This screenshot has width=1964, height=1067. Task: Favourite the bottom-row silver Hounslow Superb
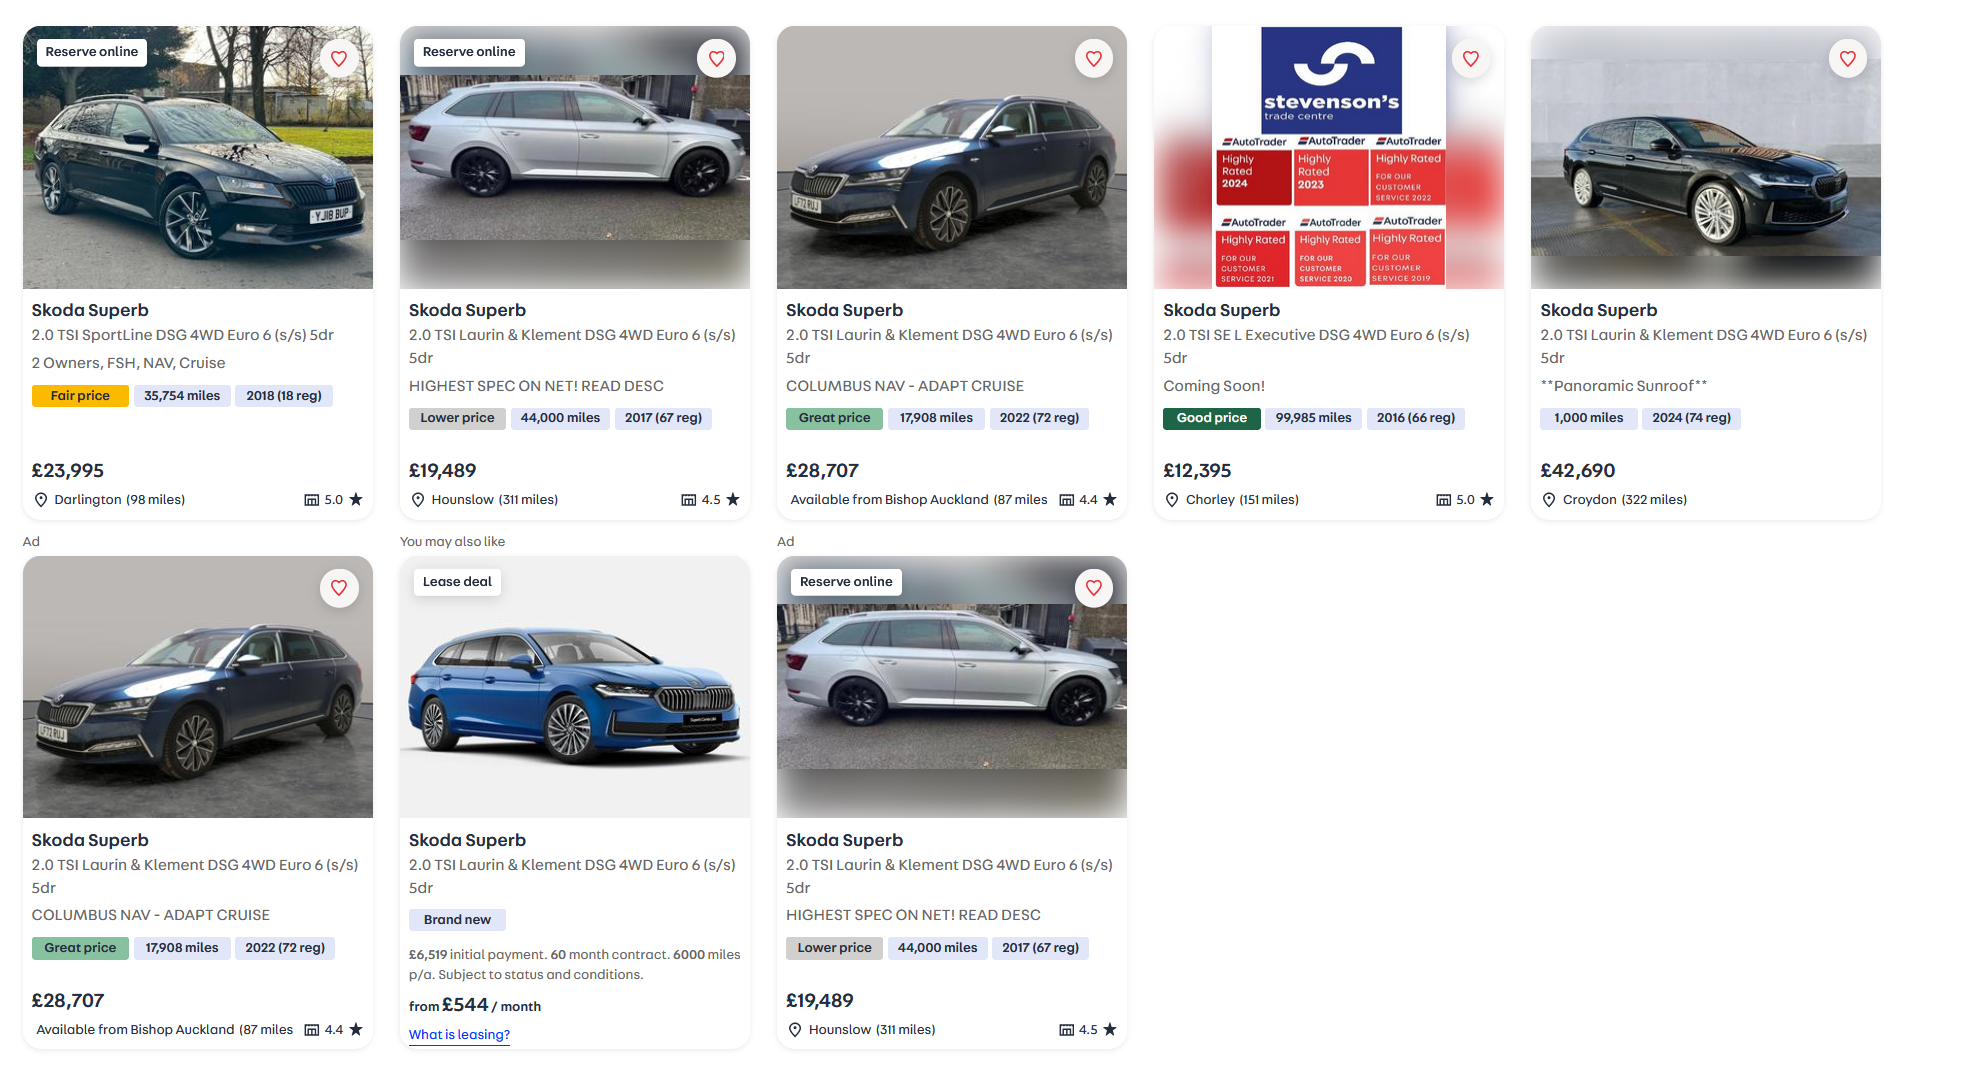(x=1093, y=588)
